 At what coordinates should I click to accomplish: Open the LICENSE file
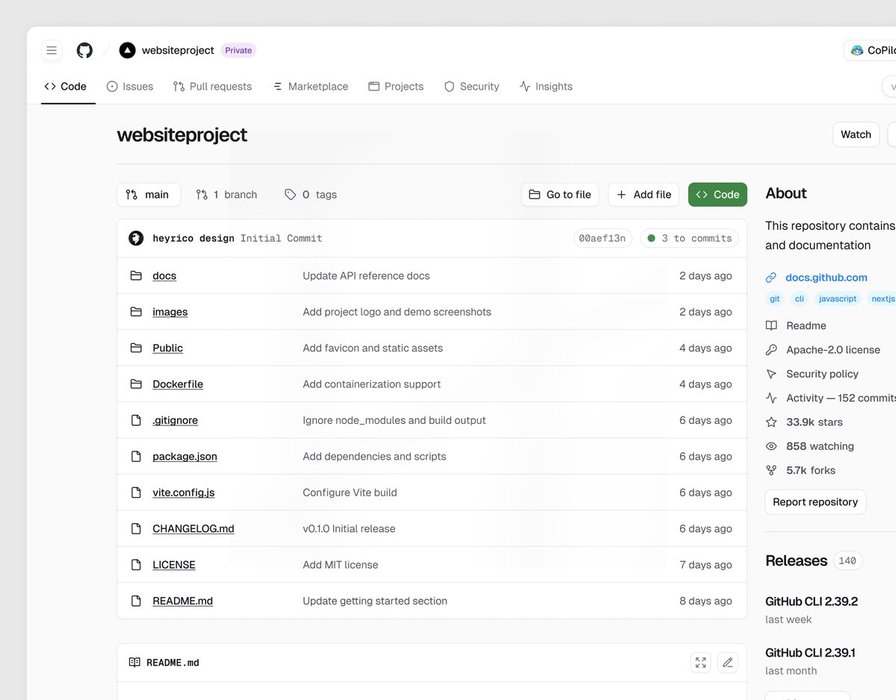pyautogui.click(x=174, y=565)
